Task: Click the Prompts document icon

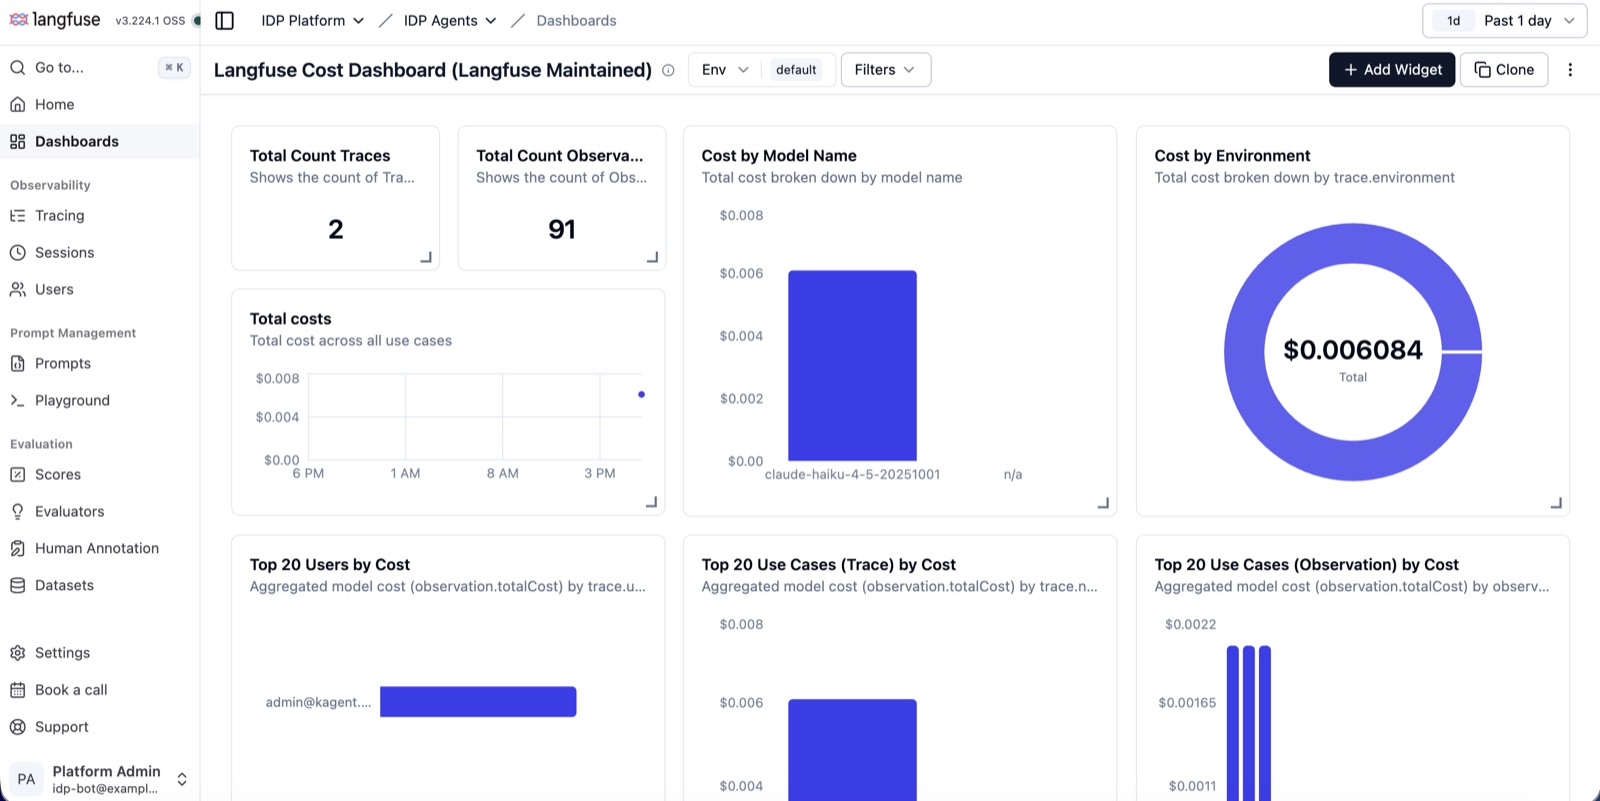Action: pyautogui.click(x=18, y=363)
